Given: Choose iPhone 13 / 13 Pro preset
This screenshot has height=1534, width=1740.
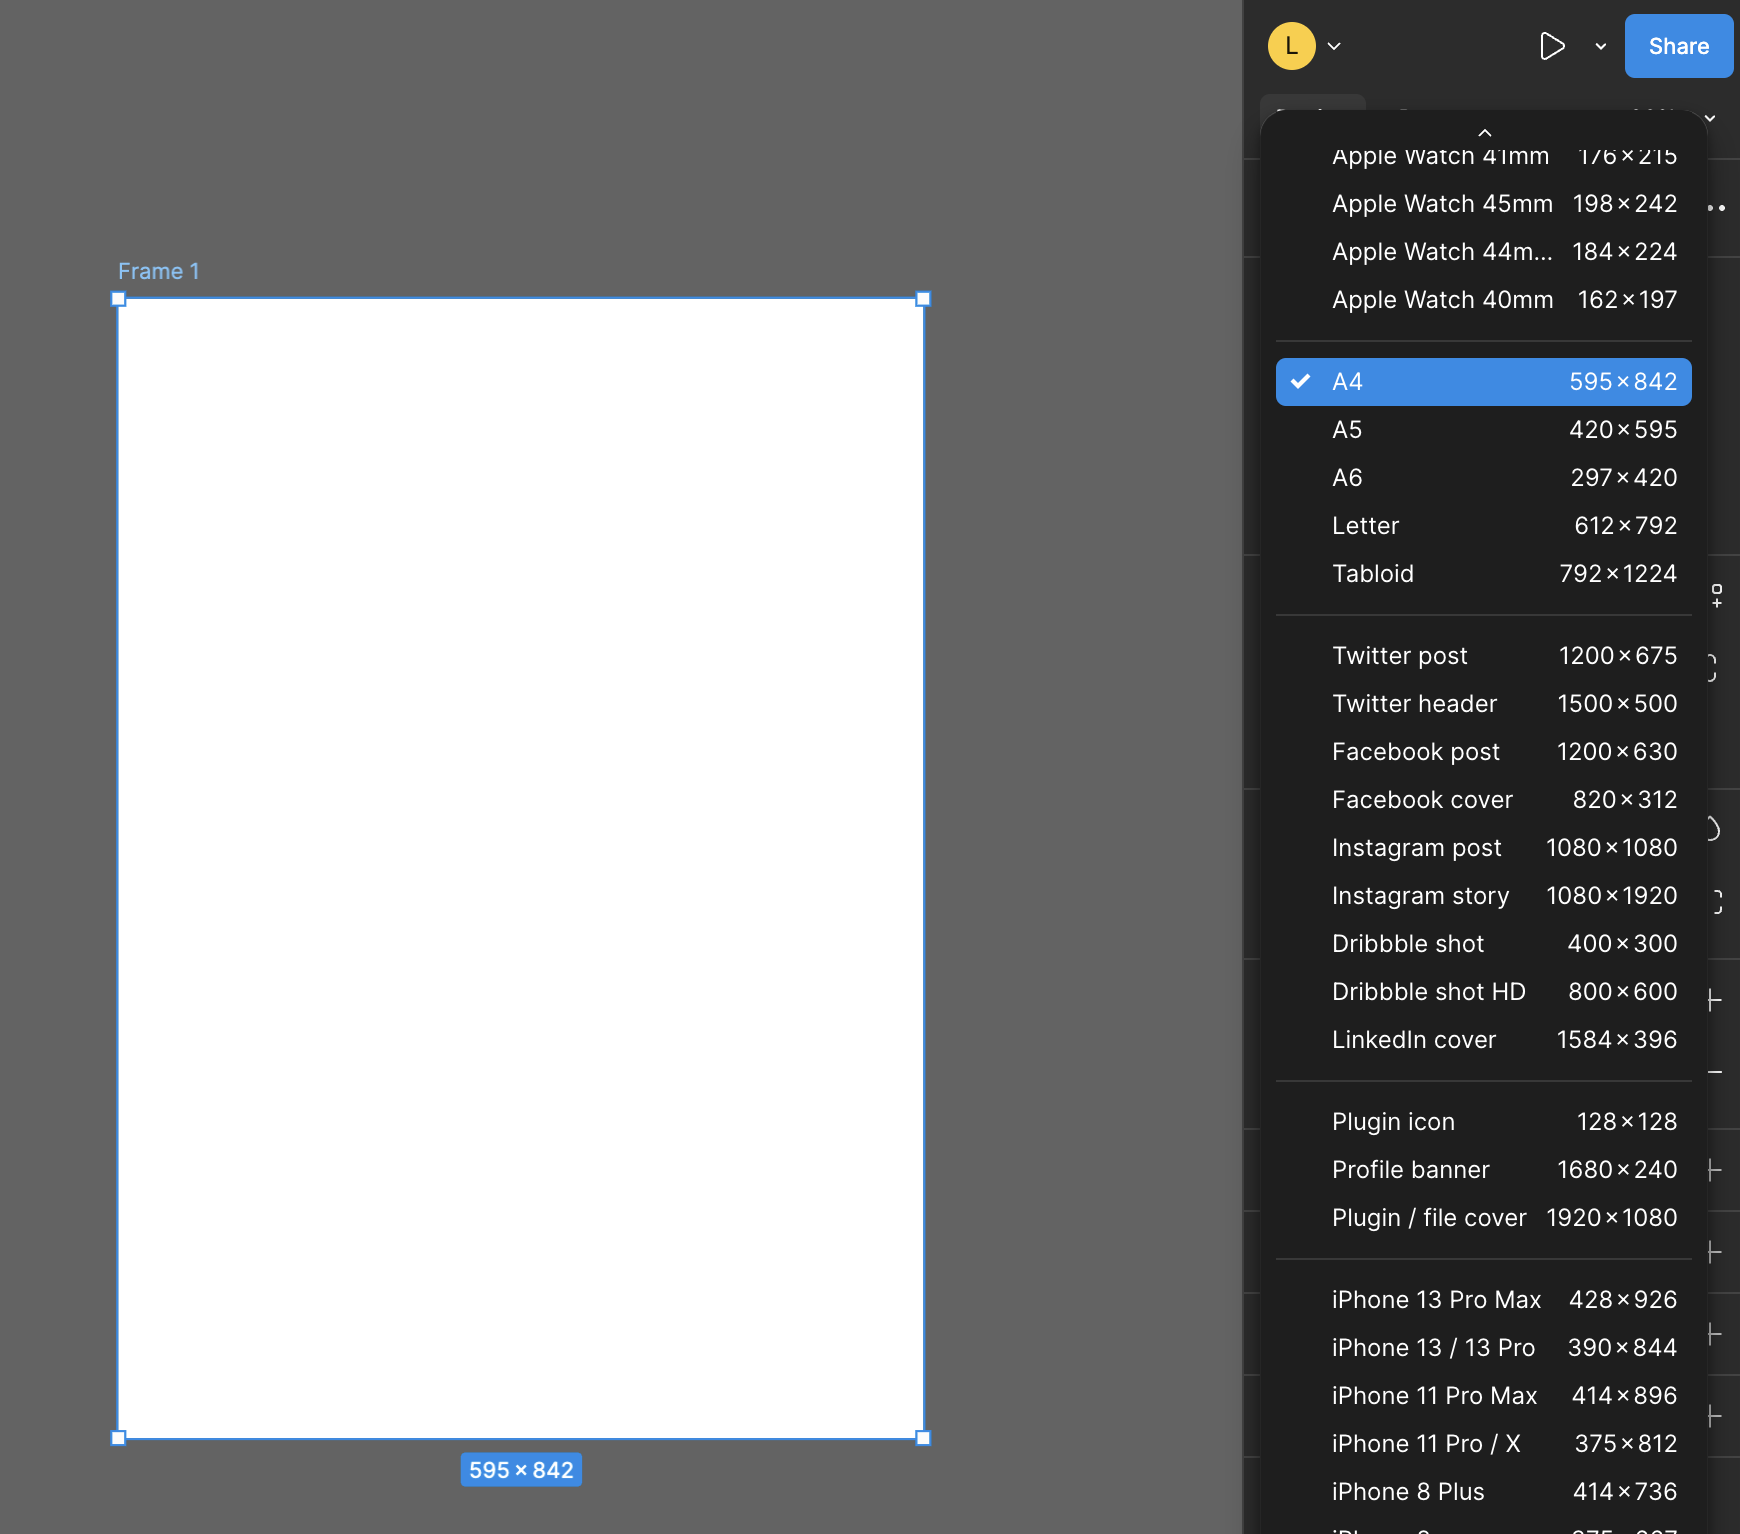Looking at the screenshot, I should 1484,1348.
